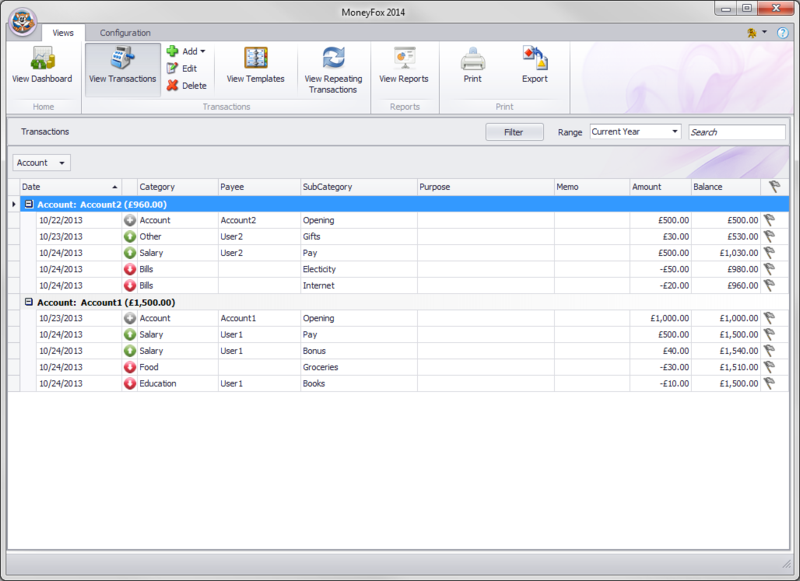
Task: Click the Filter button
Action: (514, 132)
